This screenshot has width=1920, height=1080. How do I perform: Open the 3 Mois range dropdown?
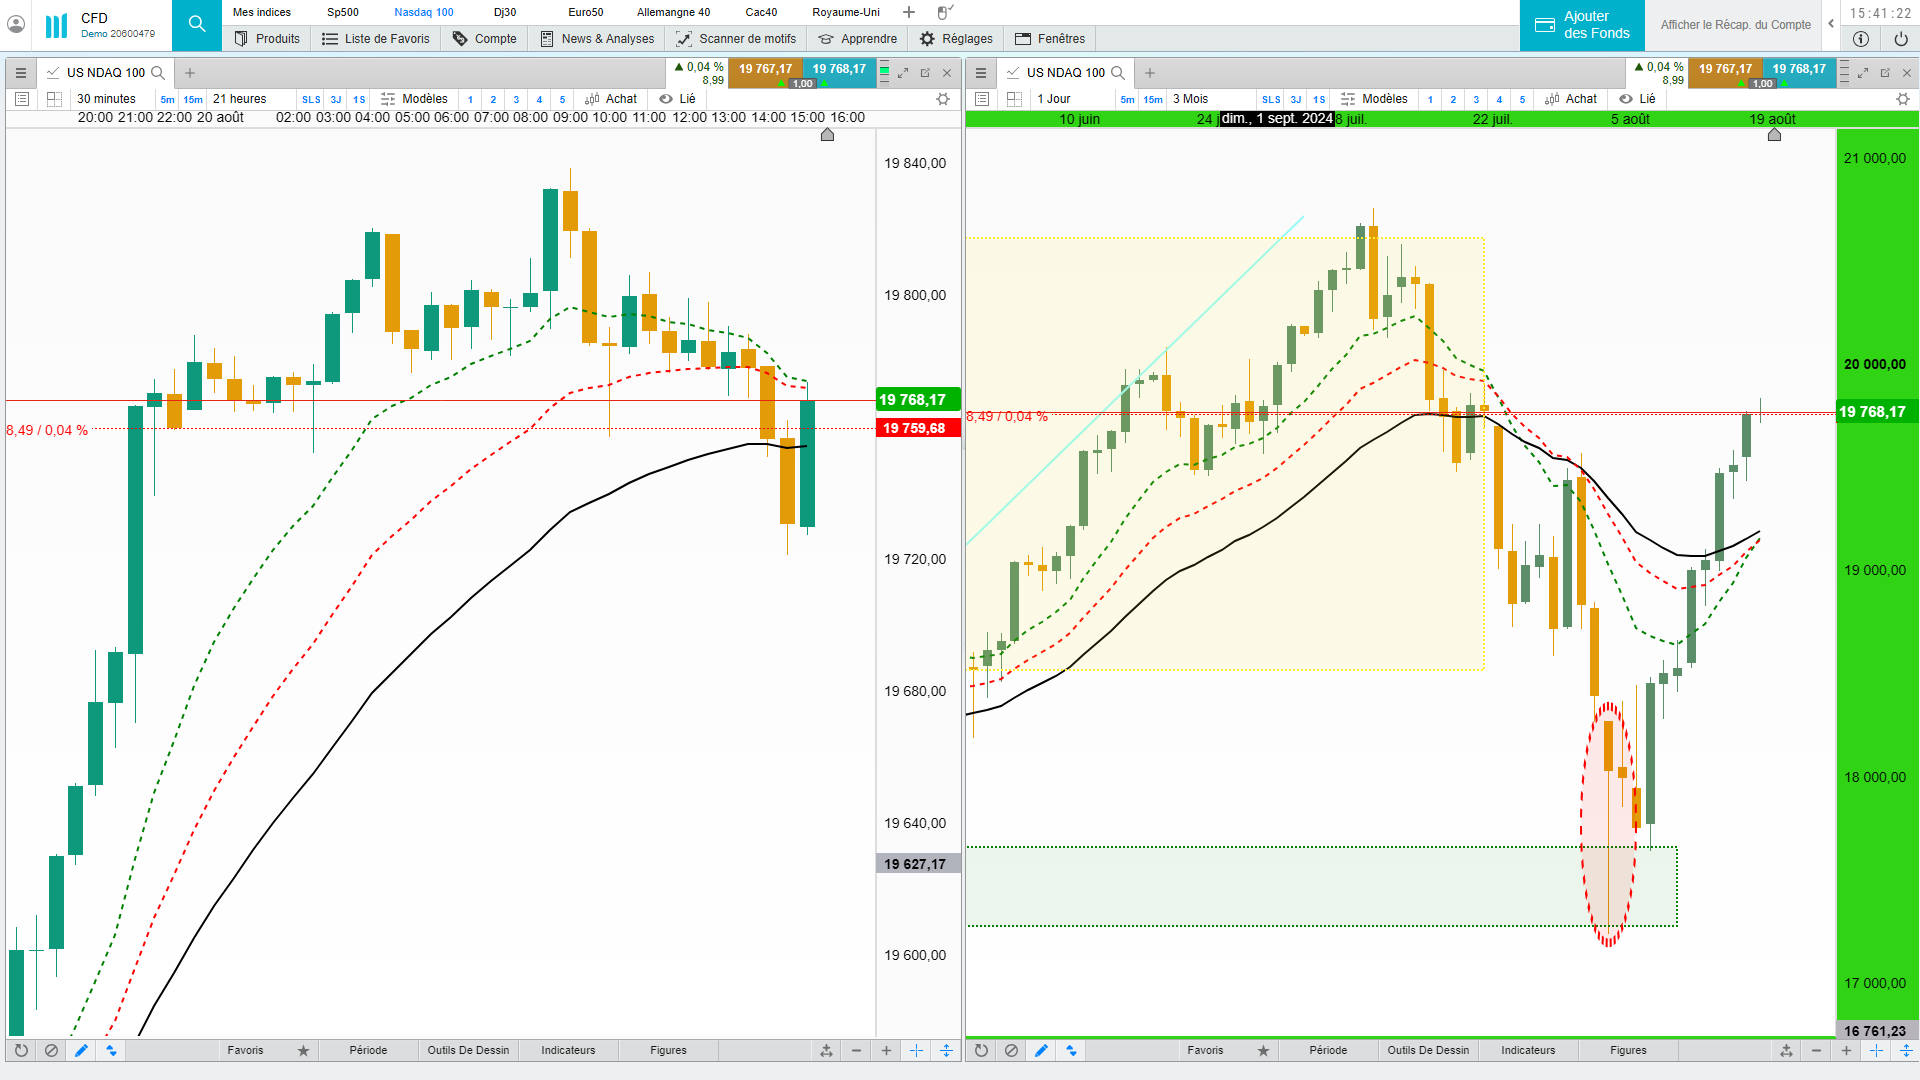(x=1190, y=99)
